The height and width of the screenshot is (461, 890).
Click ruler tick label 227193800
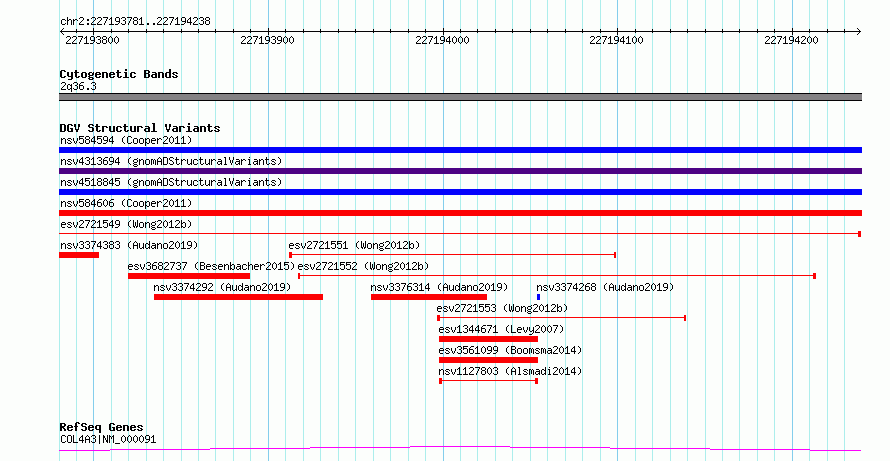[x=93, y=40]
